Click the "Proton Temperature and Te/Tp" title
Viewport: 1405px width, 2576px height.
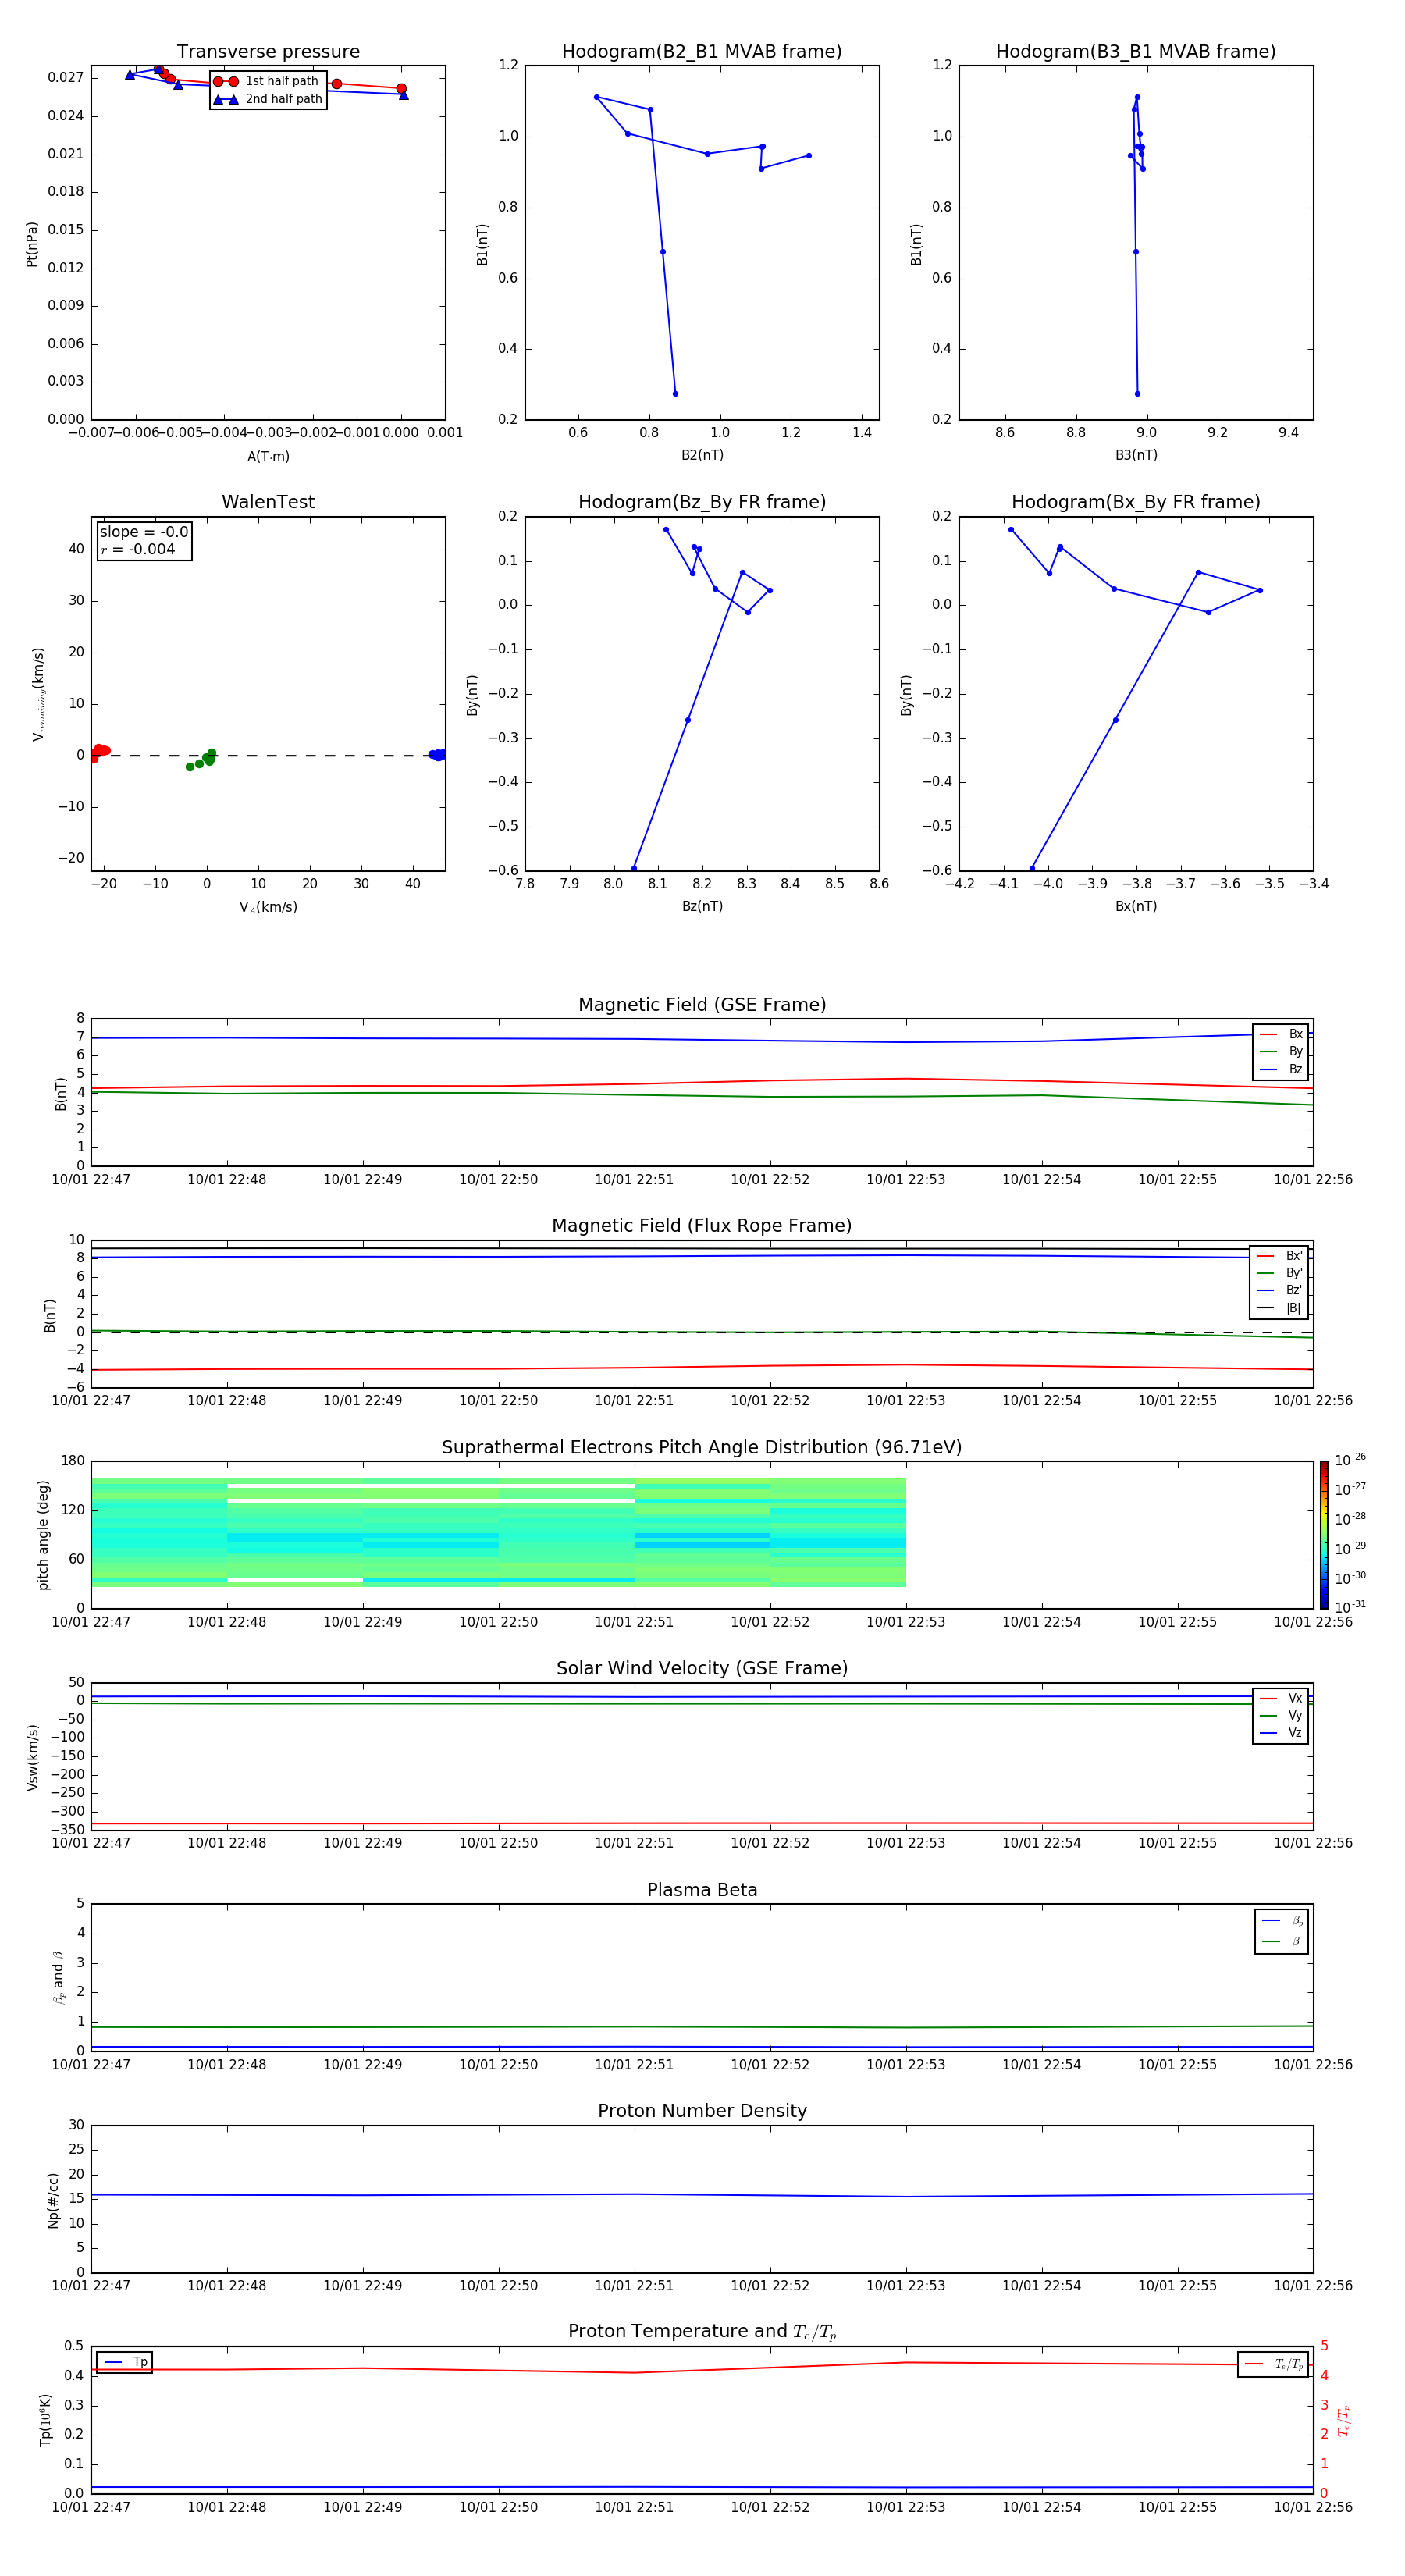[x=702, y=2332]
